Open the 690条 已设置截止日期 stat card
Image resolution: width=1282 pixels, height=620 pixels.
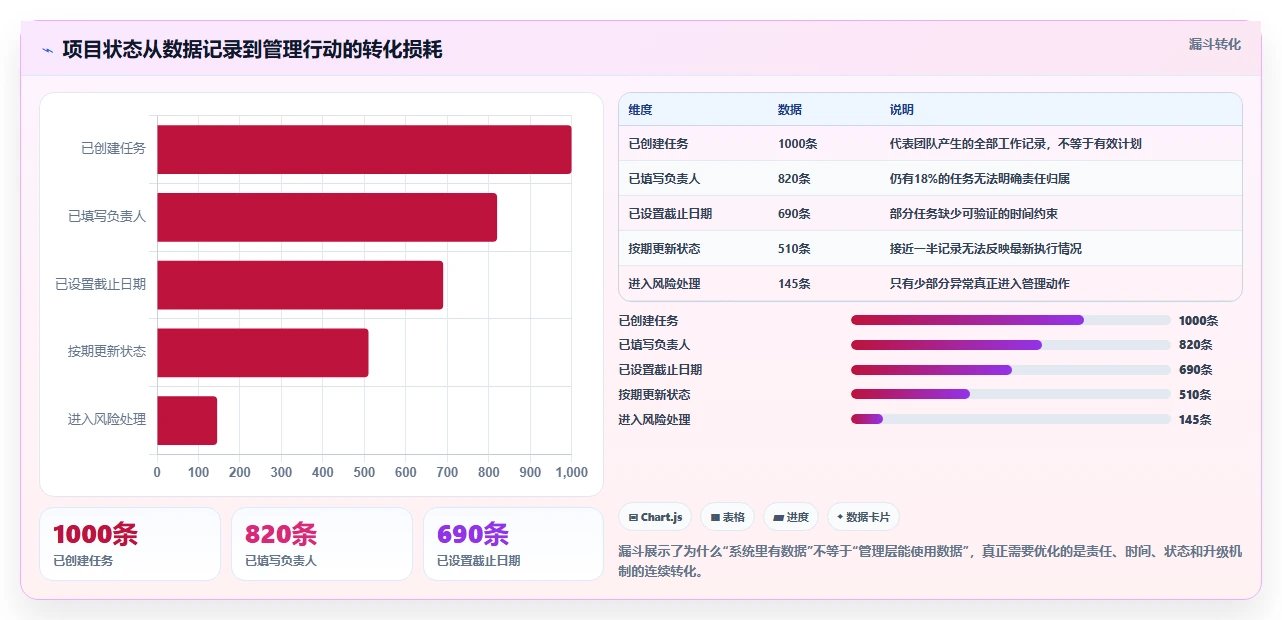pos(514,544)
